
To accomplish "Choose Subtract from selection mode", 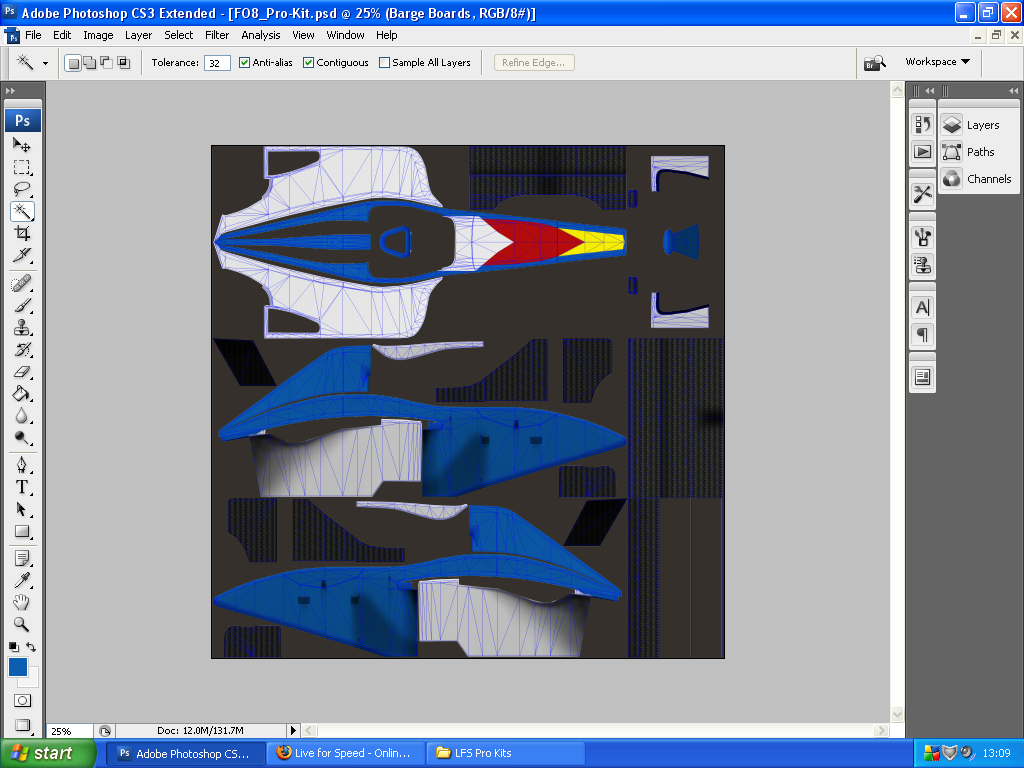I will click(106, 63).
